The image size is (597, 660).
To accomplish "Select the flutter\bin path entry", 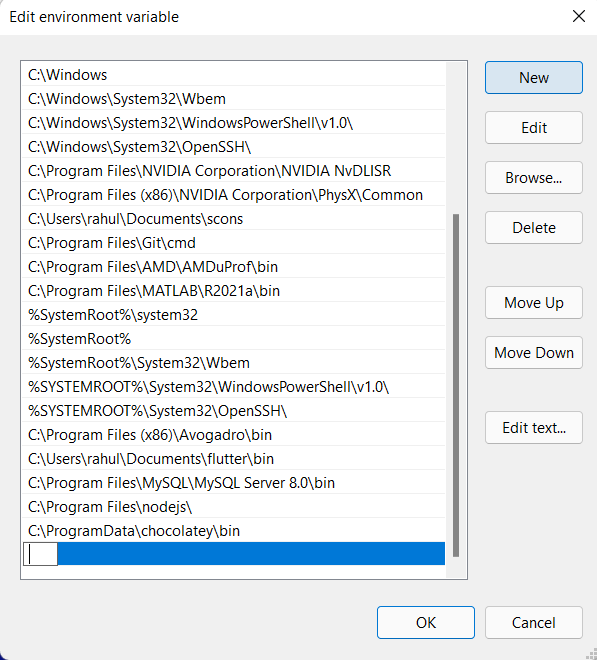I will click(234, 459).
